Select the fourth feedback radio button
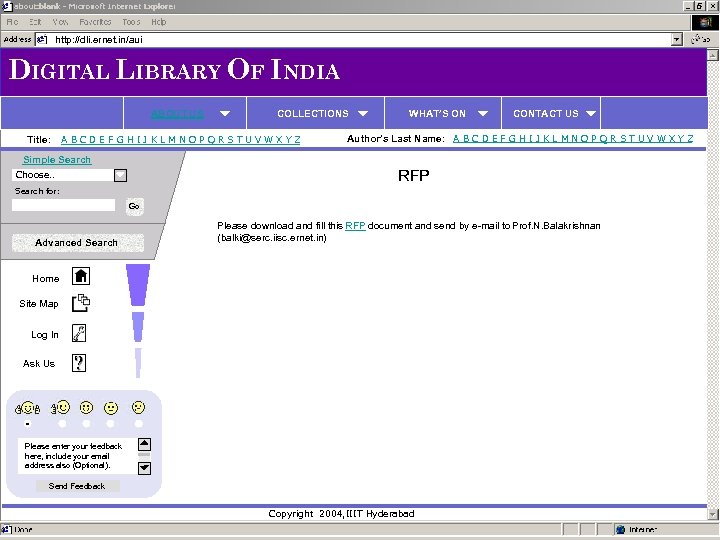The image size is (720, 540). tap(110, 424)
